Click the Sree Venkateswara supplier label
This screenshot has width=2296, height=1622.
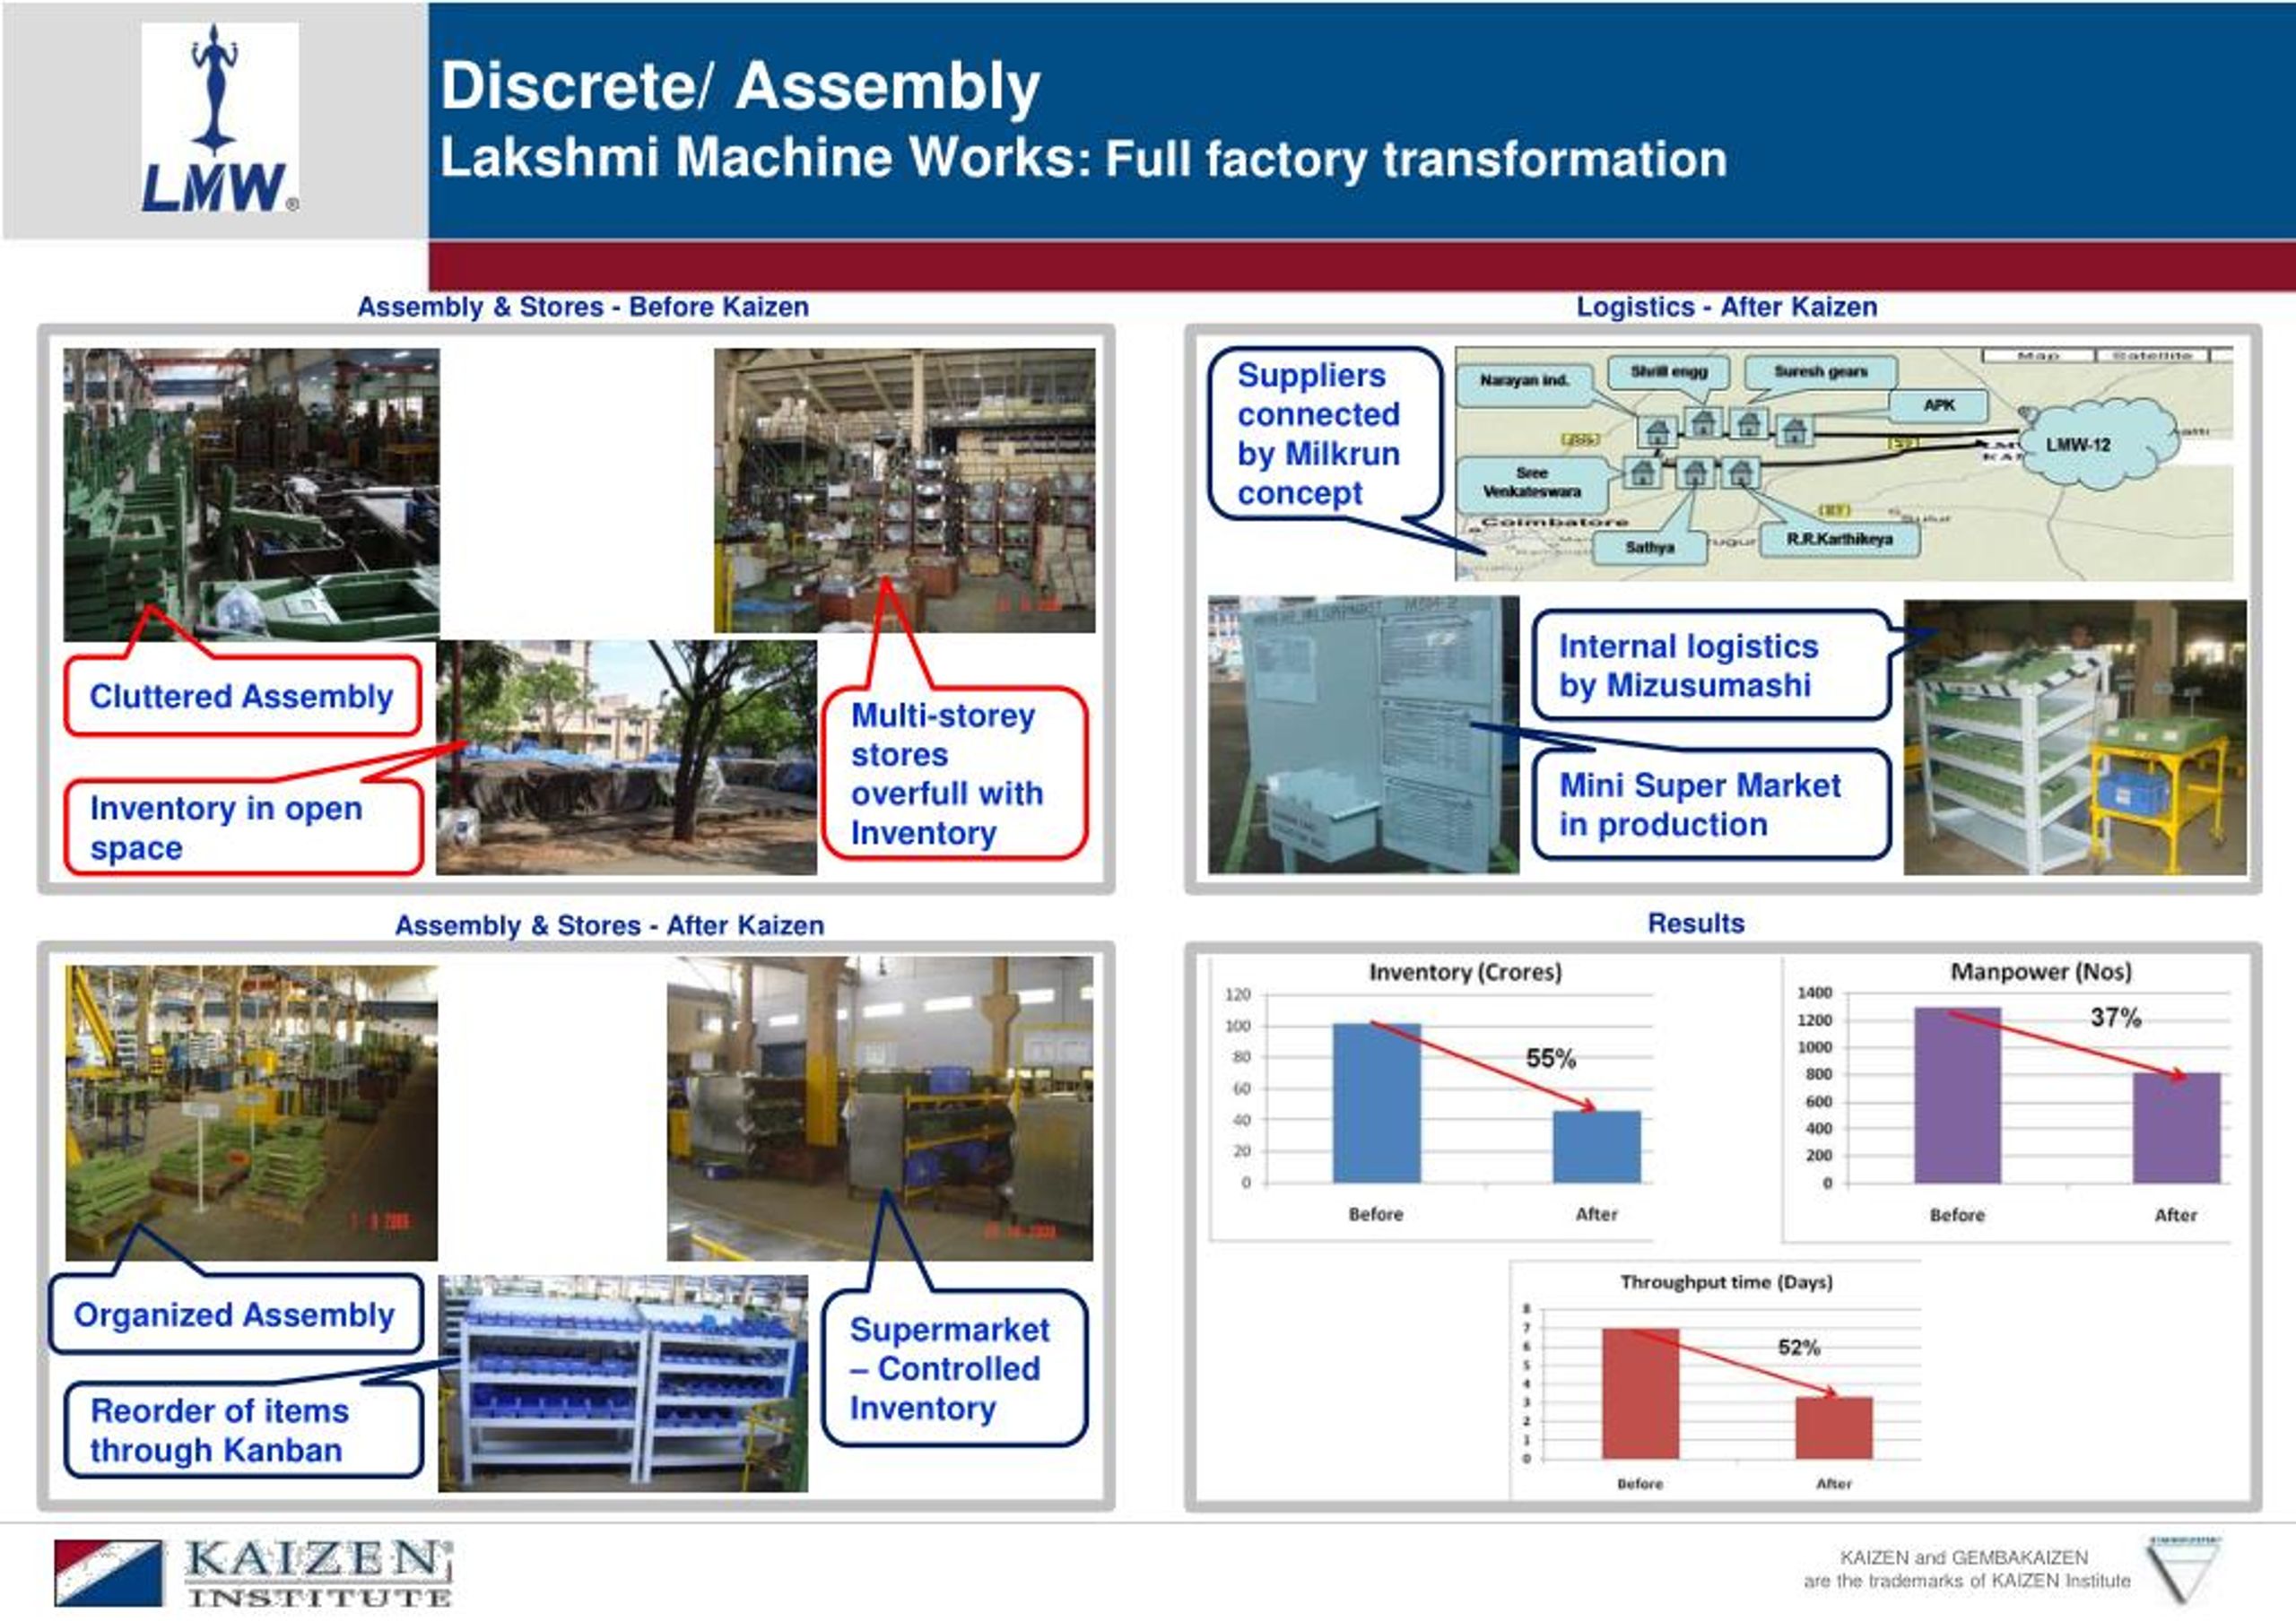(x=1532, y=483)
